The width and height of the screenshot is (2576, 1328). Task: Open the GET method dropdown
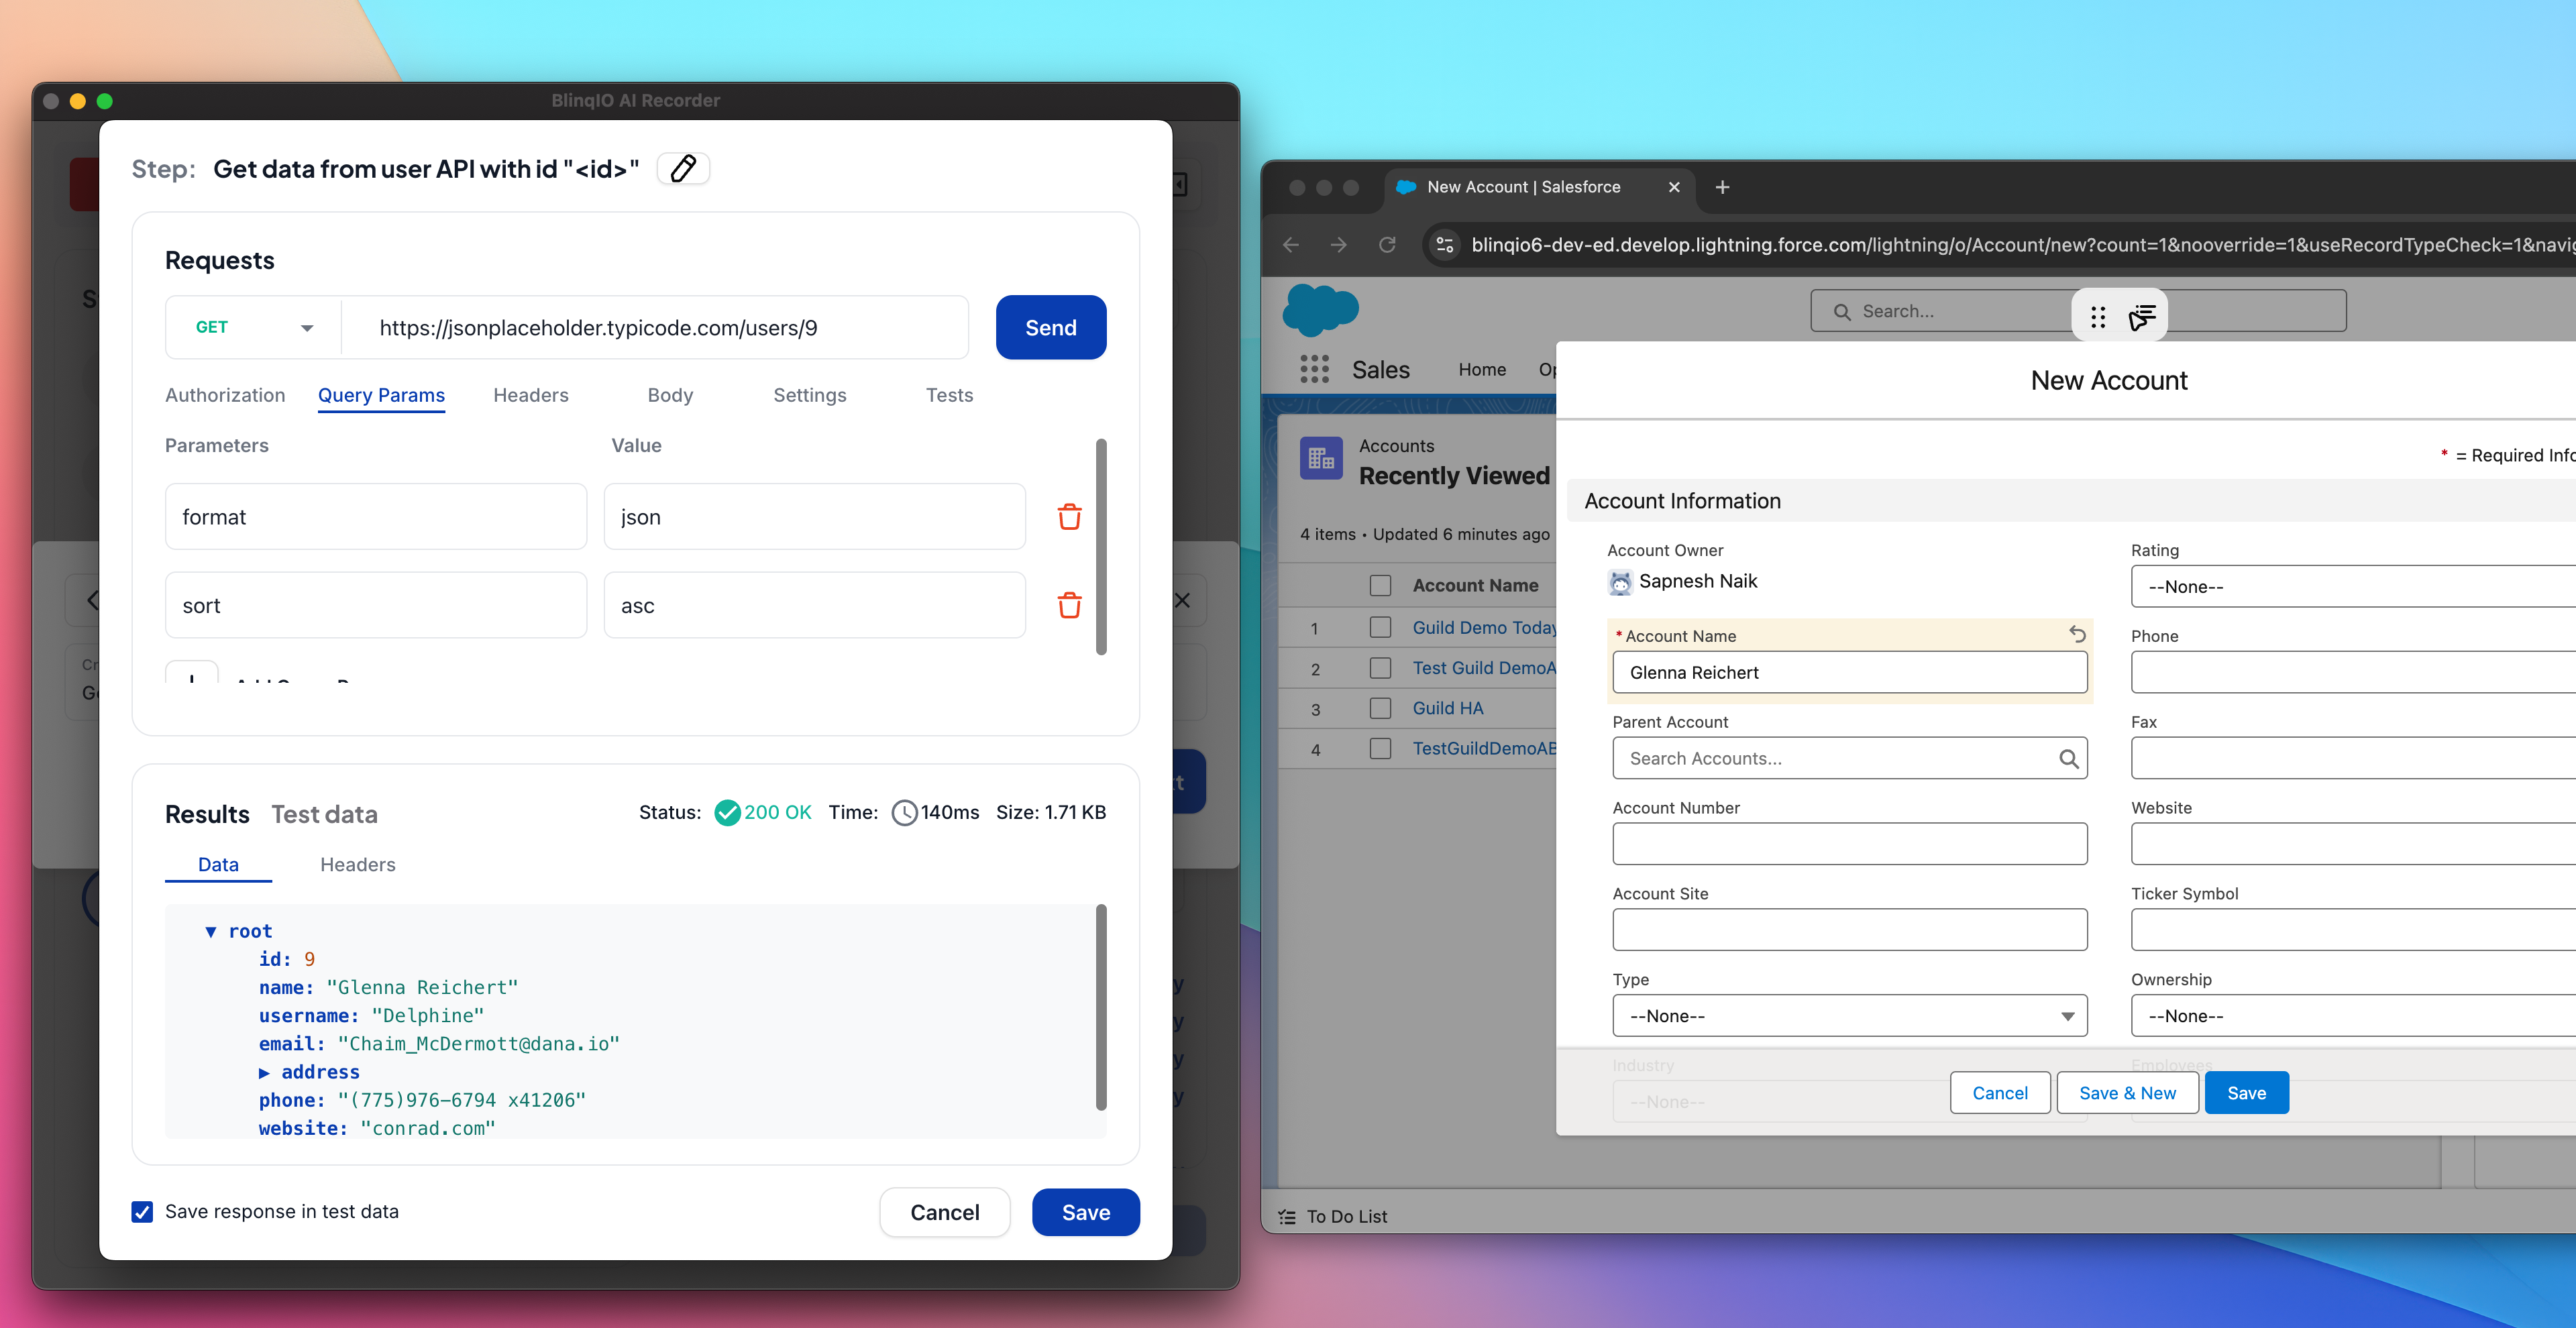coord(254,327)
